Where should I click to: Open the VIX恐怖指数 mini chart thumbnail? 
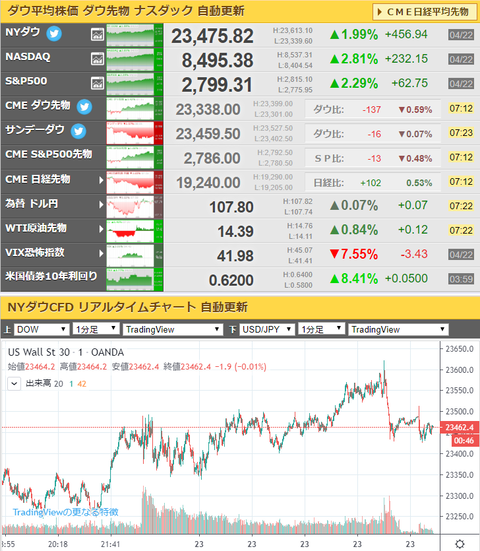pos(135,255)
